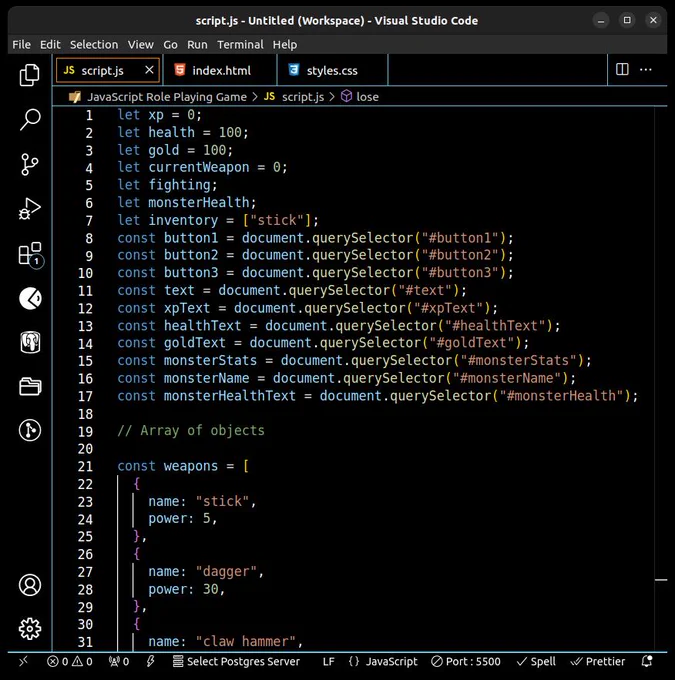Click the Prettier status item
Screen dimensions: 675x680
pos(598,661)
